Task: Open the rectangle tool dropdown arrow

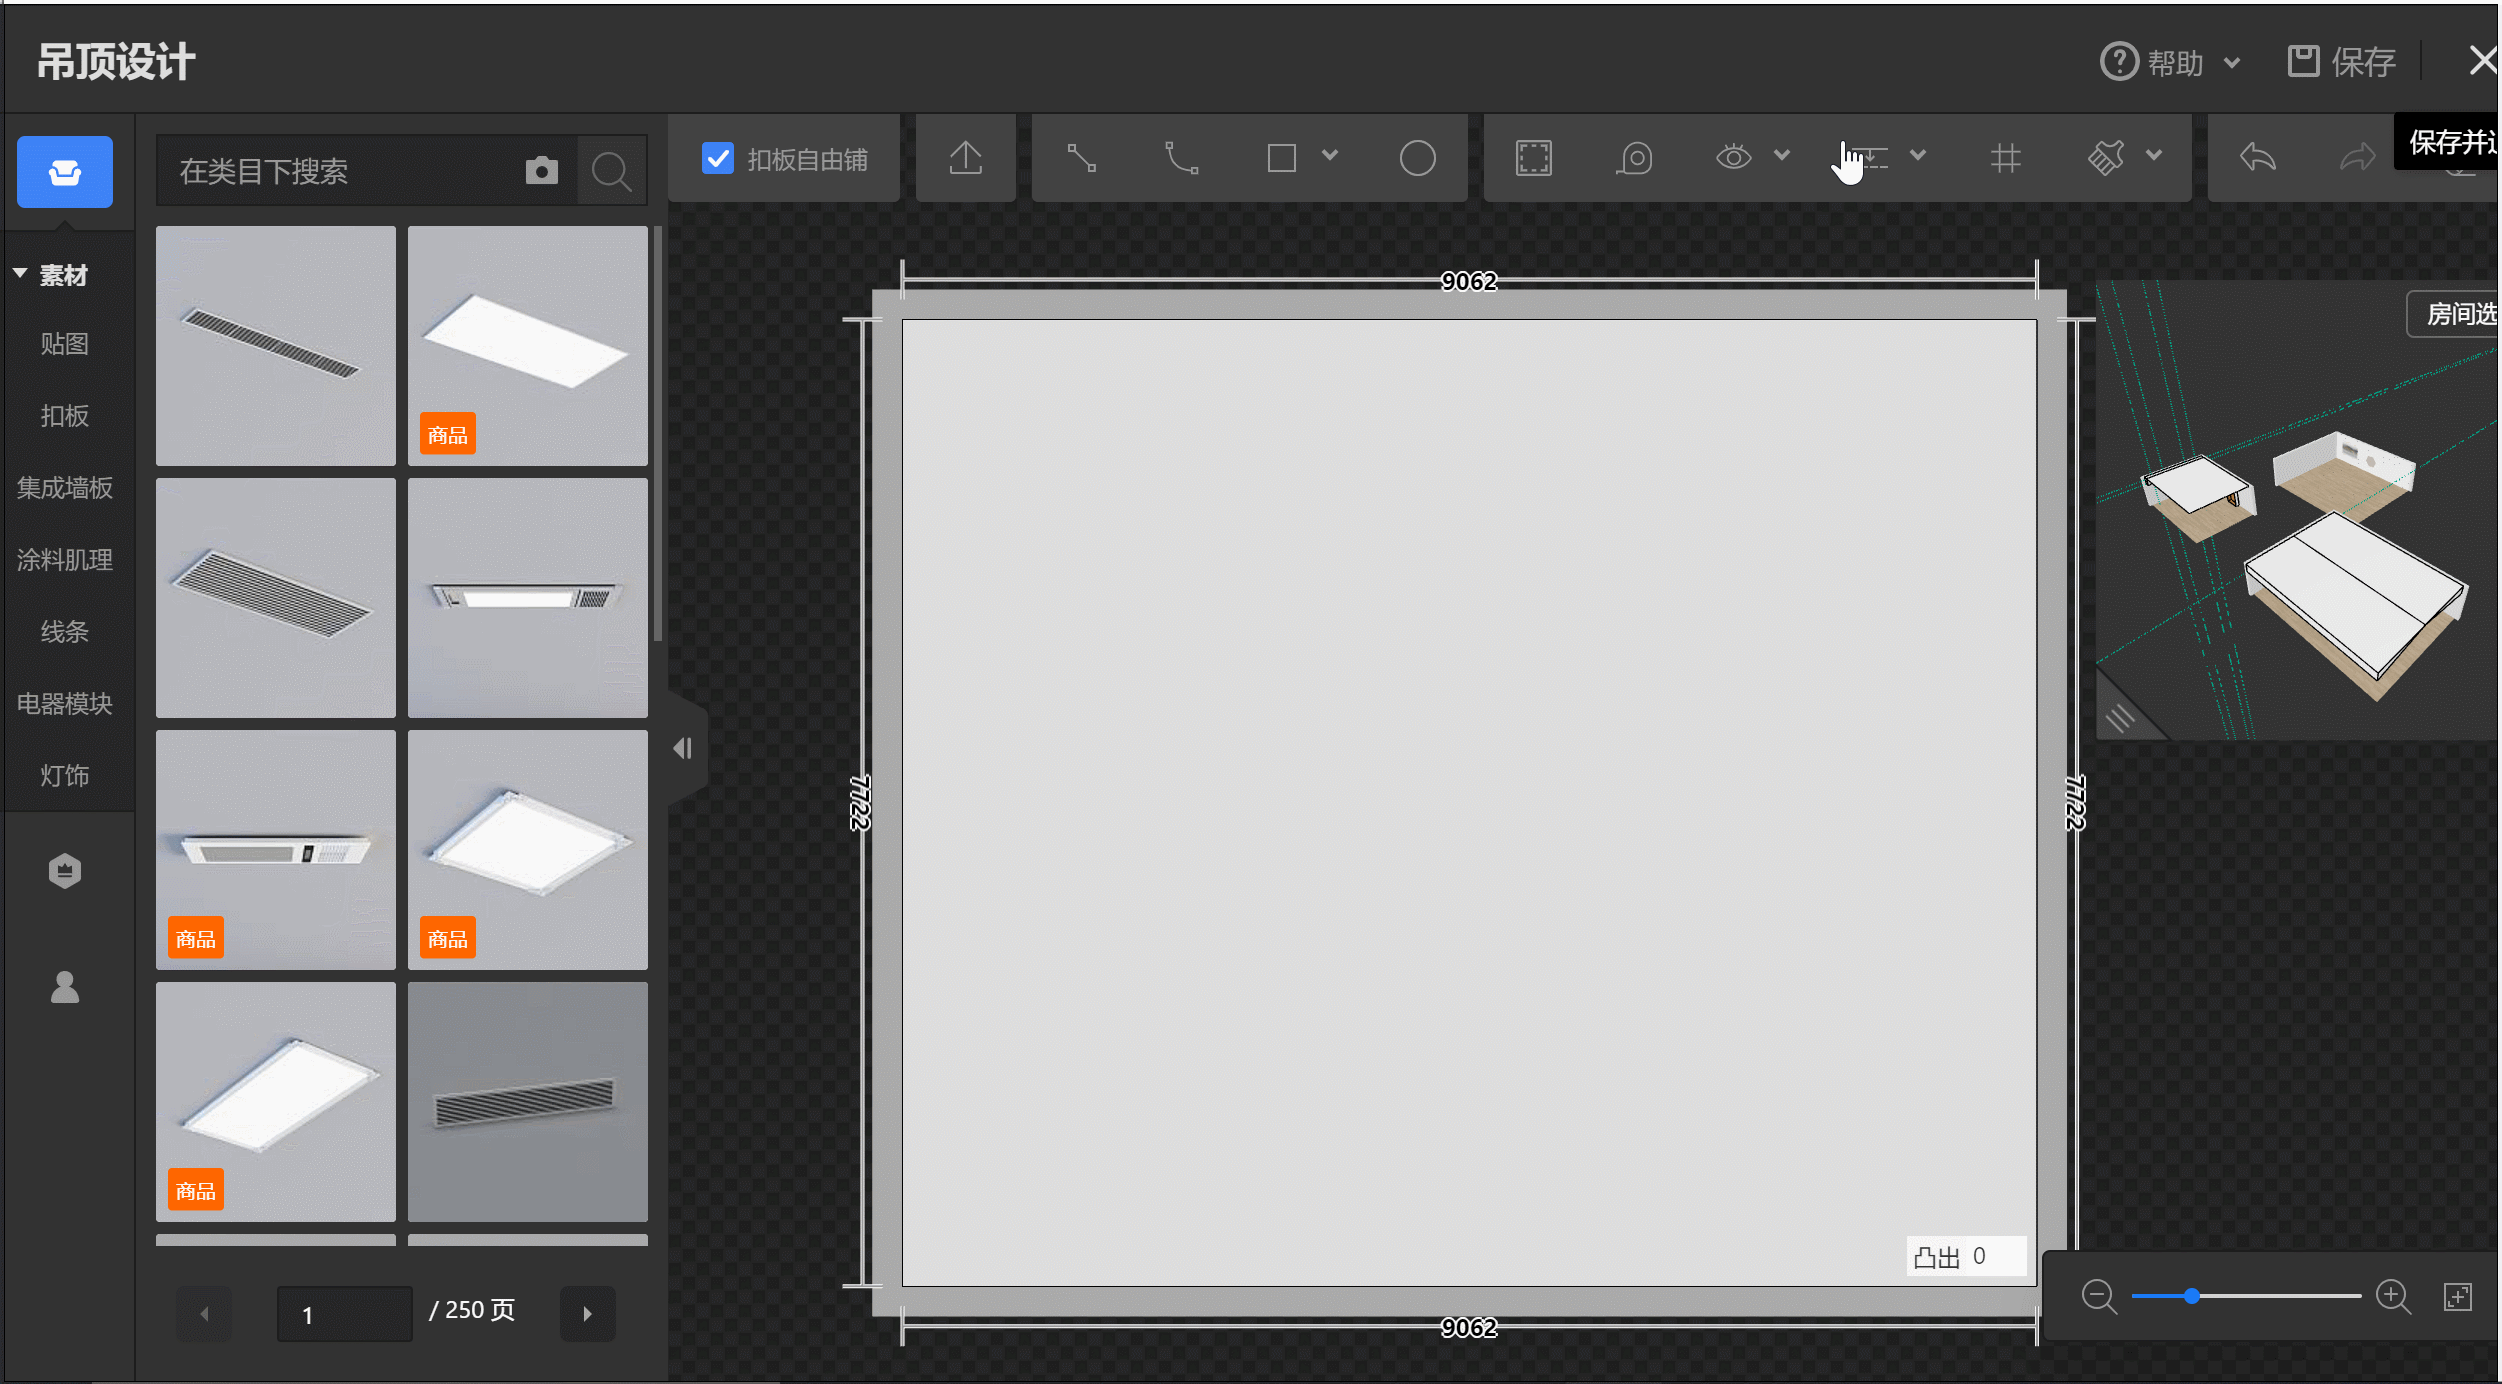Action: point(1330,156)
